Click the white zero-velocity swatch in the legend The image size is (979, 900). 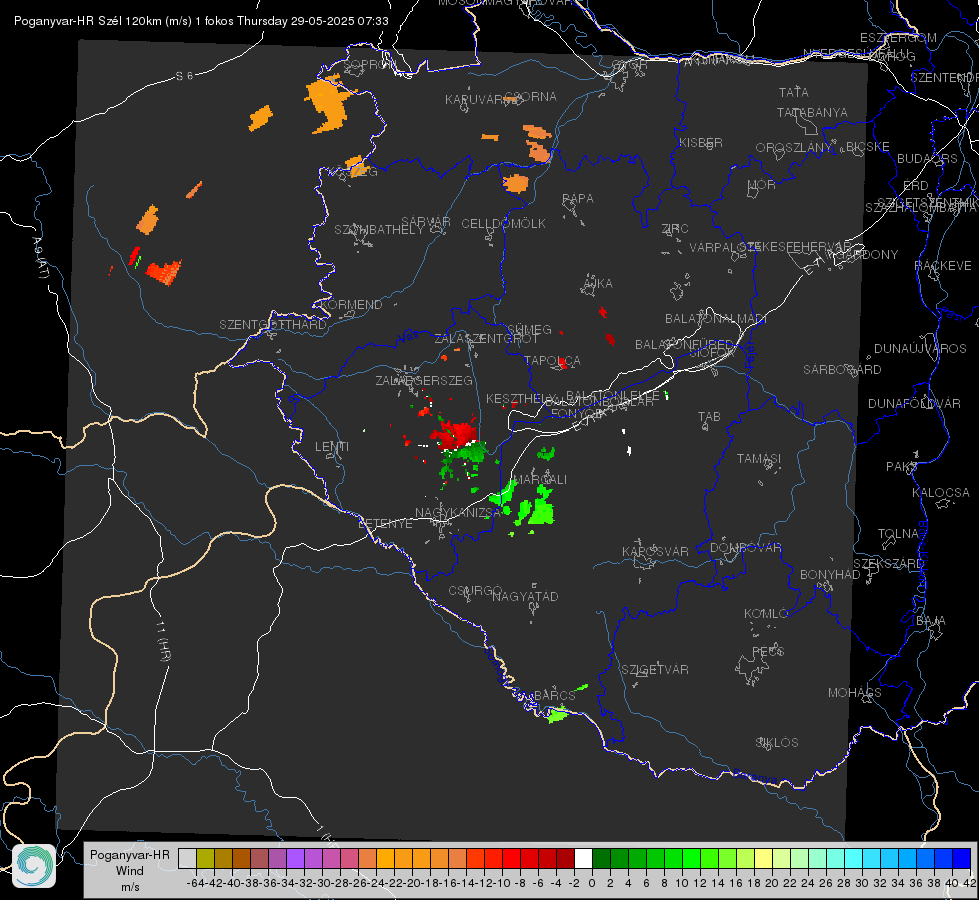pyautogui.click(x=583, y=858)
